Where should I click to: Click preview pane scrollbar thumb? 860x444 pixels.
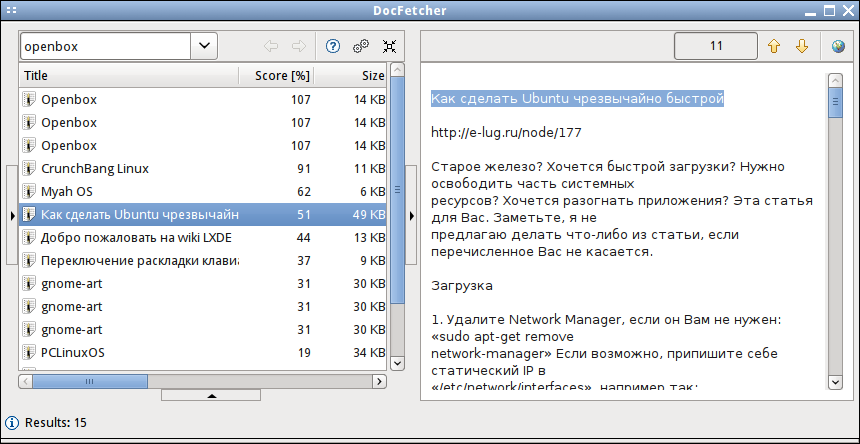[835, 102]
